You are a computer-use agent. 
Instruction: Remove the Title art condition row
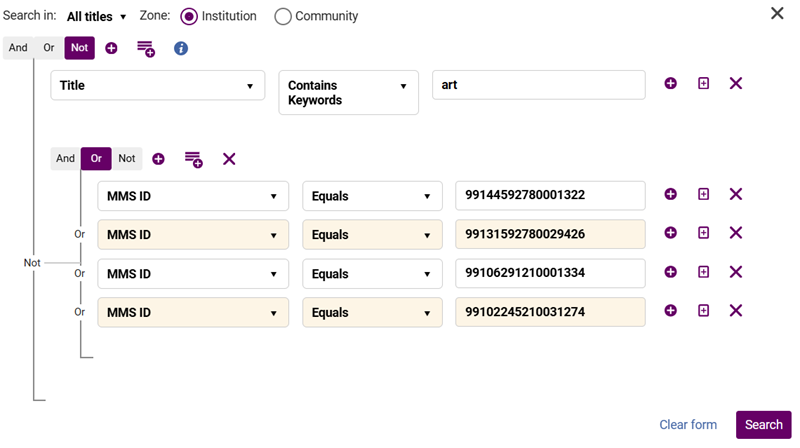coord(736,83)
